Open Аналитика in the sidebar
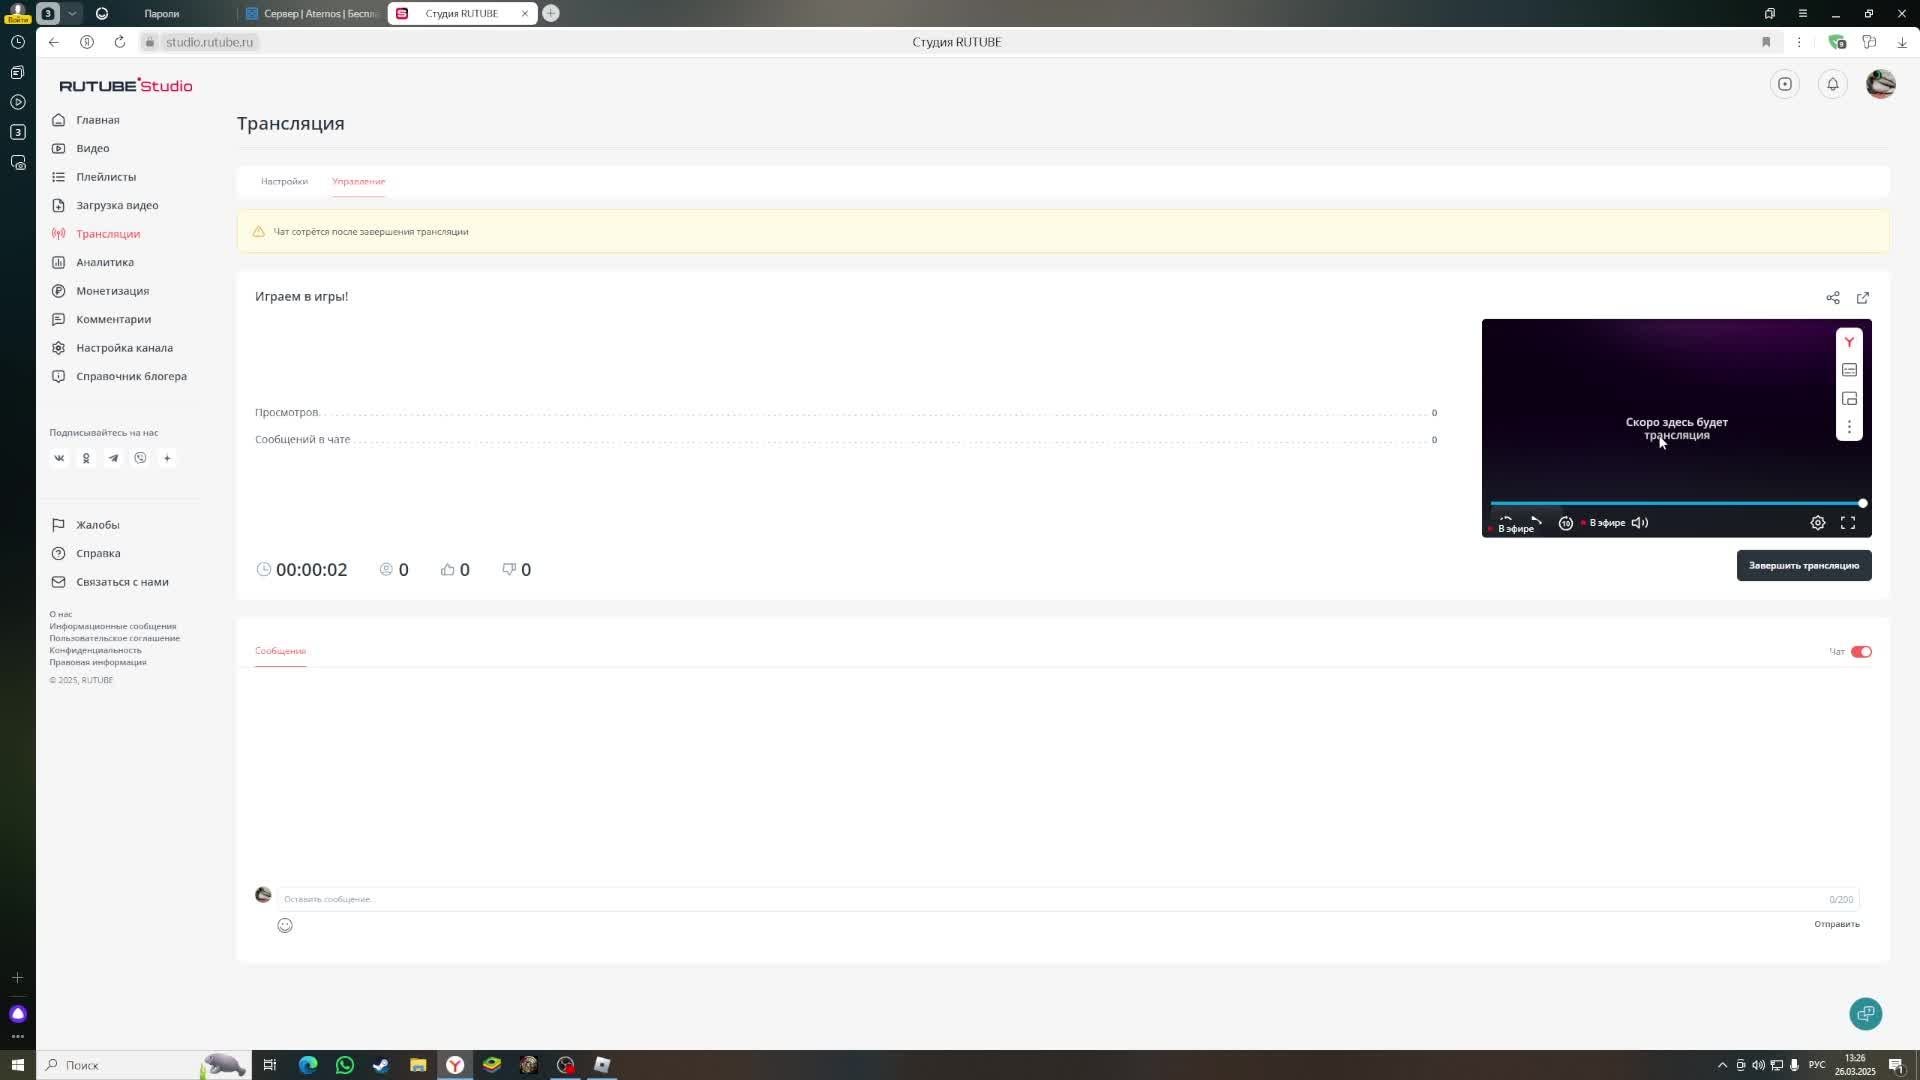 click(104, 262)
